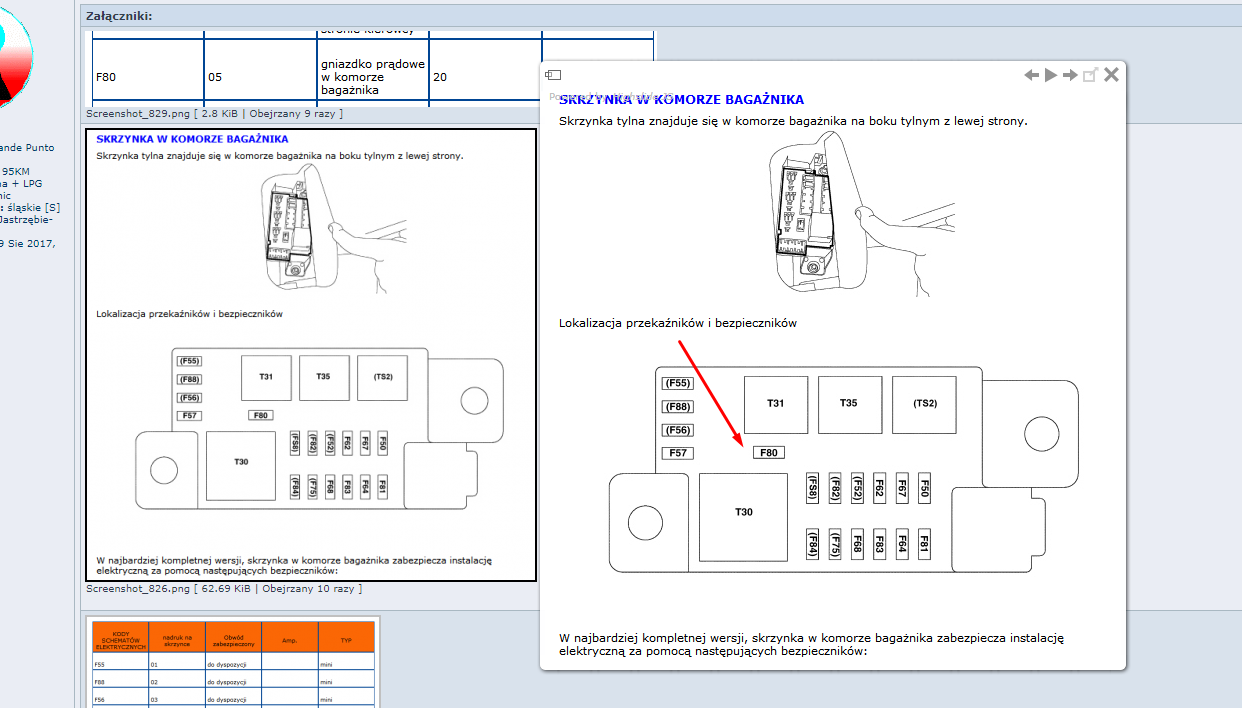Viewport: 1242px width, 708px height.
Task: Click the Screenshot_829.png caption text
Action: click(x=137, y=114)
